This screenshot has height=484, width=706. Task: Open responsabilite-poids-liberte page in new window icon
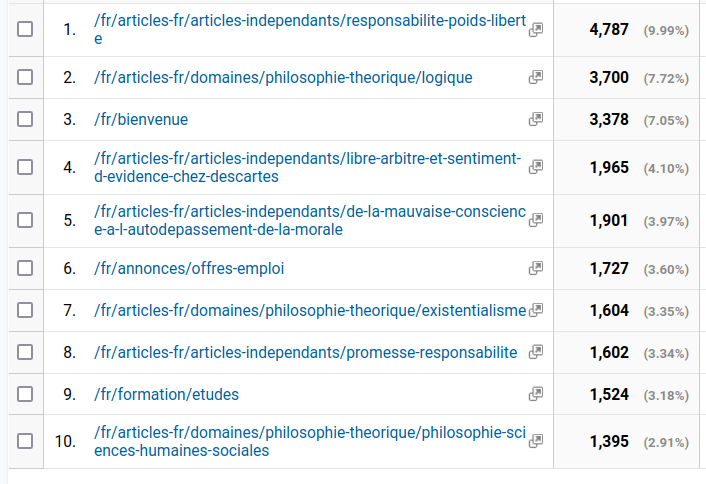535,30
